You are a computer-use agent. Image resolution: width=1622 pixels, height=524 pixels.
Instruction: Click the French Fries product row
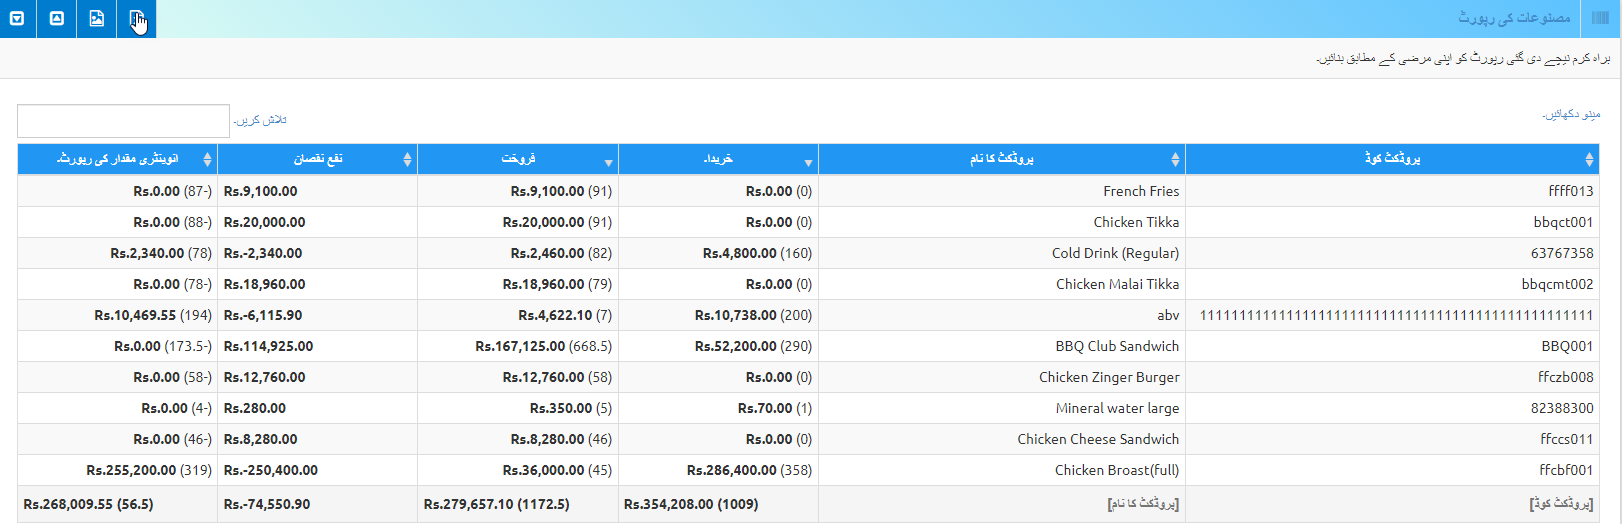[x=1140, y=191]
